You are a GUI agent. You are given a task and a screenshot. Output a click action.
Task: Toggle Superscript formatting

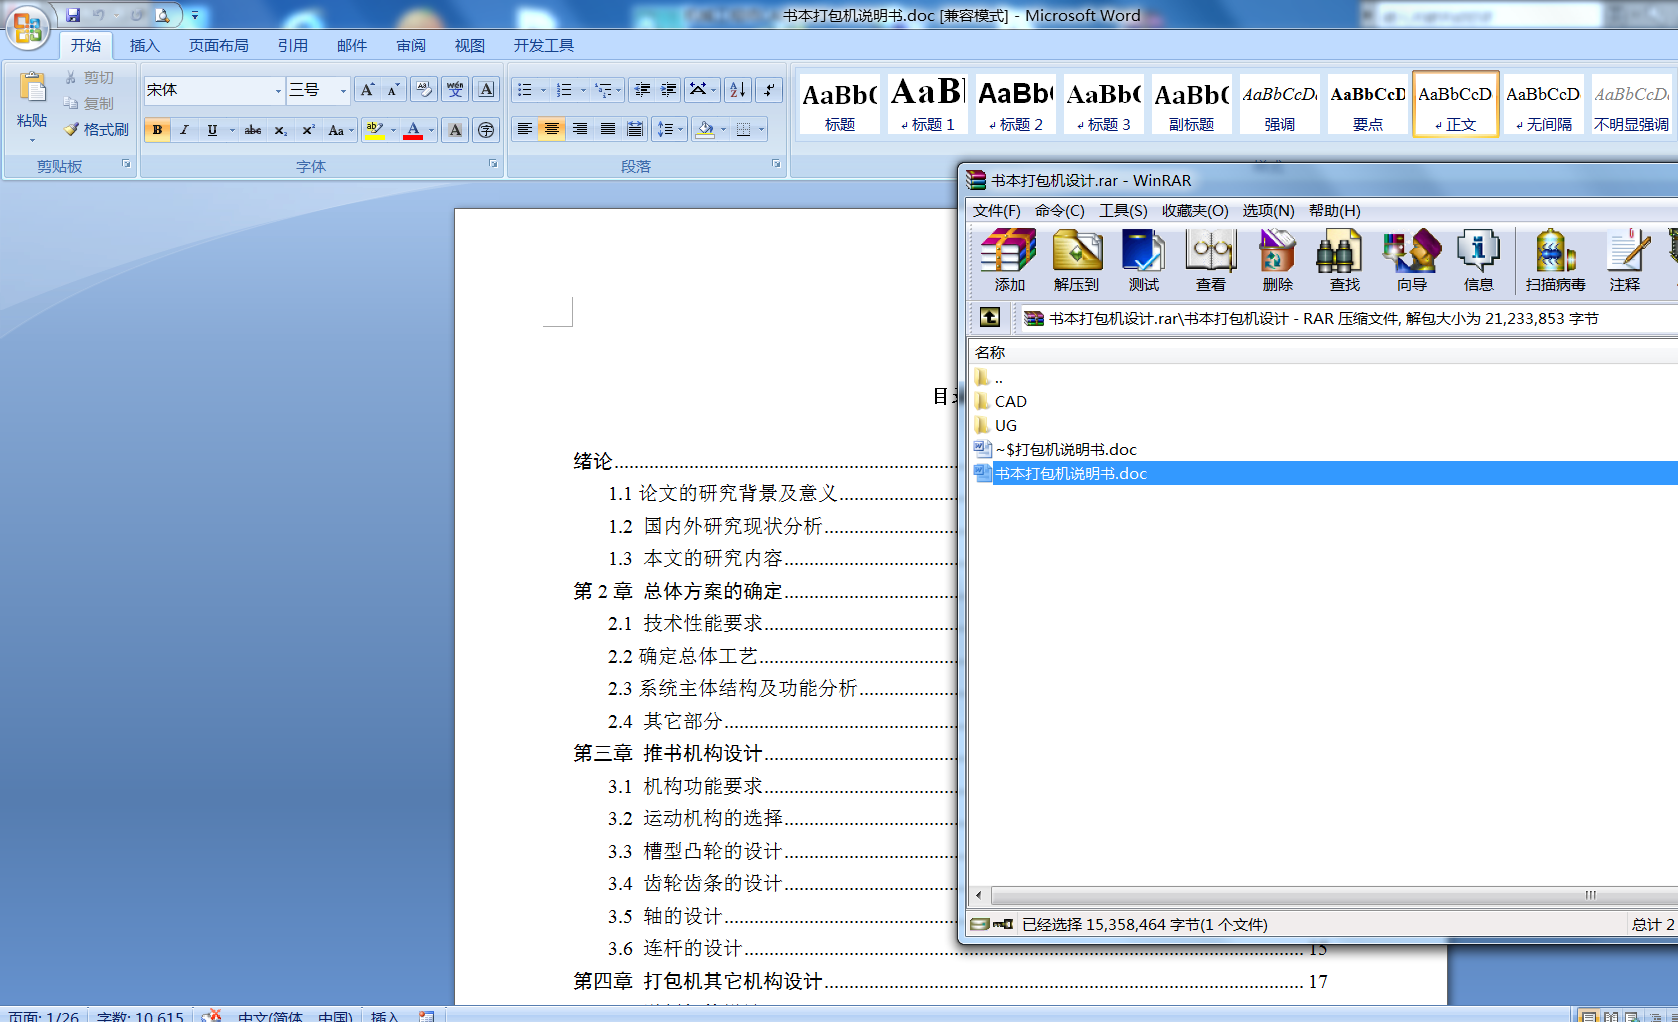(x=308, y=130)
